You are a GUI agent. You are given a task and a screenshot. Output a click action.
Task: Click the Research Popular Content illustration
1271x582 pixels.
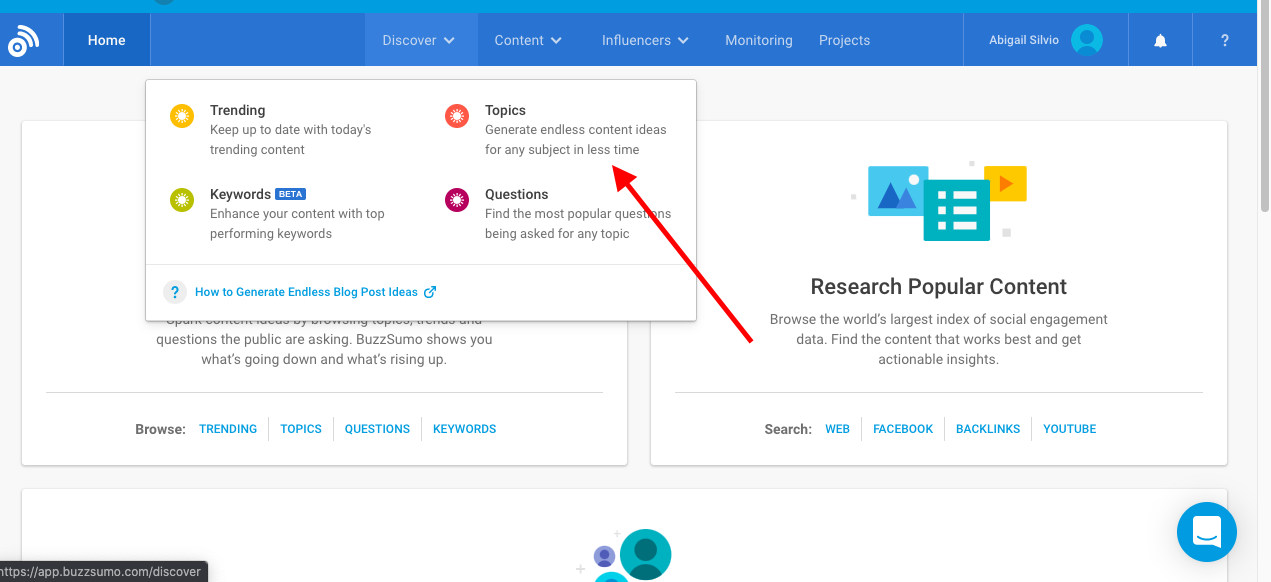pyautogui.click(x=938, y=200)
